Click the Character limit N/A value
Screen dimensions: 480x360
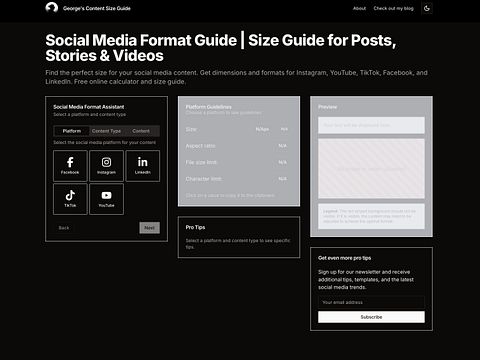pyautogui.click(x=282, y=179)
